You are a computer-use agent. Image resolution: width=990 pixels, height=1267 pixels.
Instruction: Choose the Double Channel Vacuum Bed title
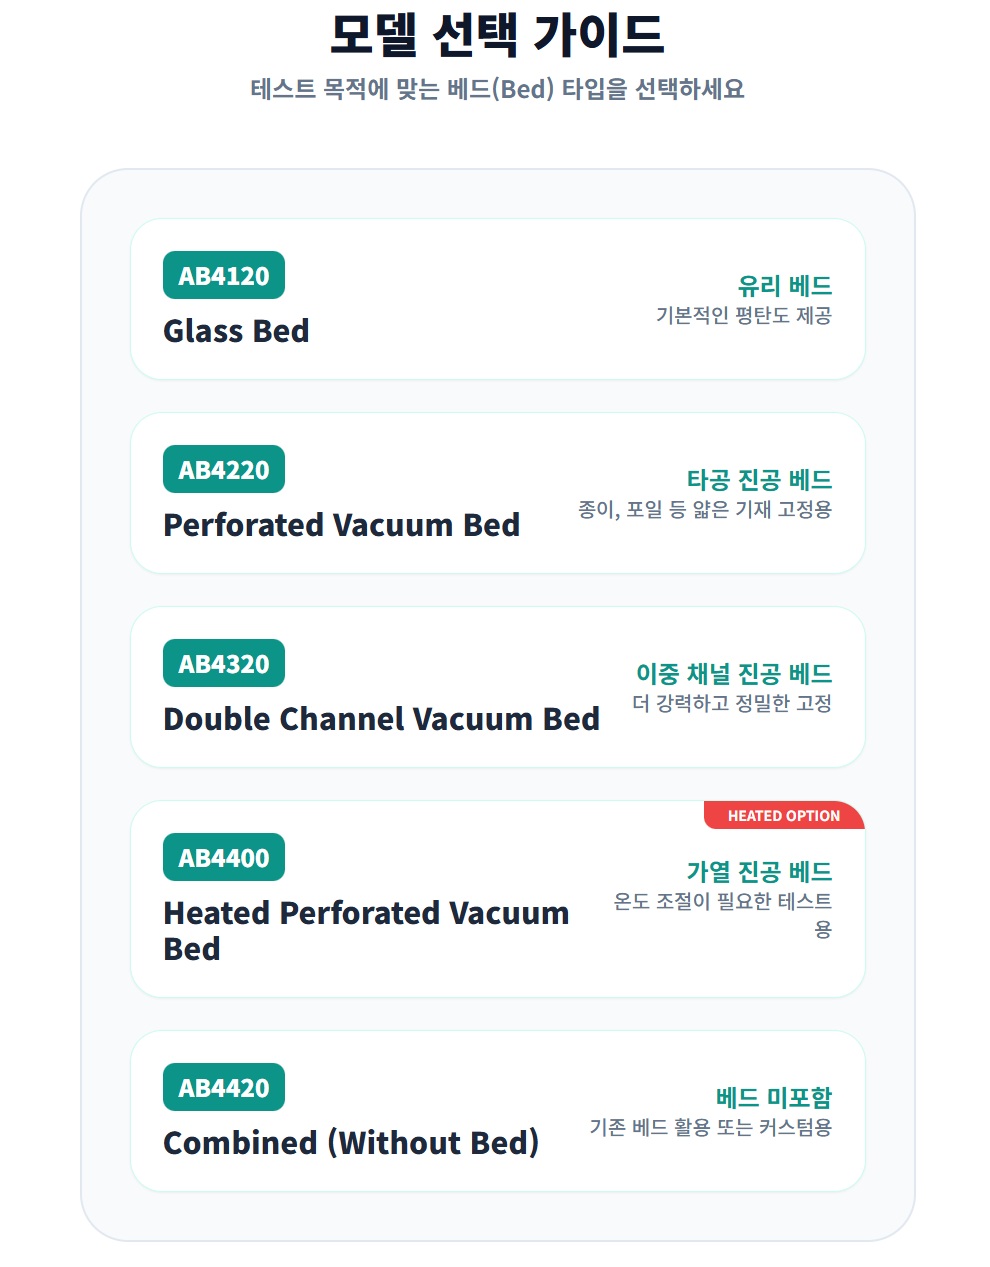[381, 719]
